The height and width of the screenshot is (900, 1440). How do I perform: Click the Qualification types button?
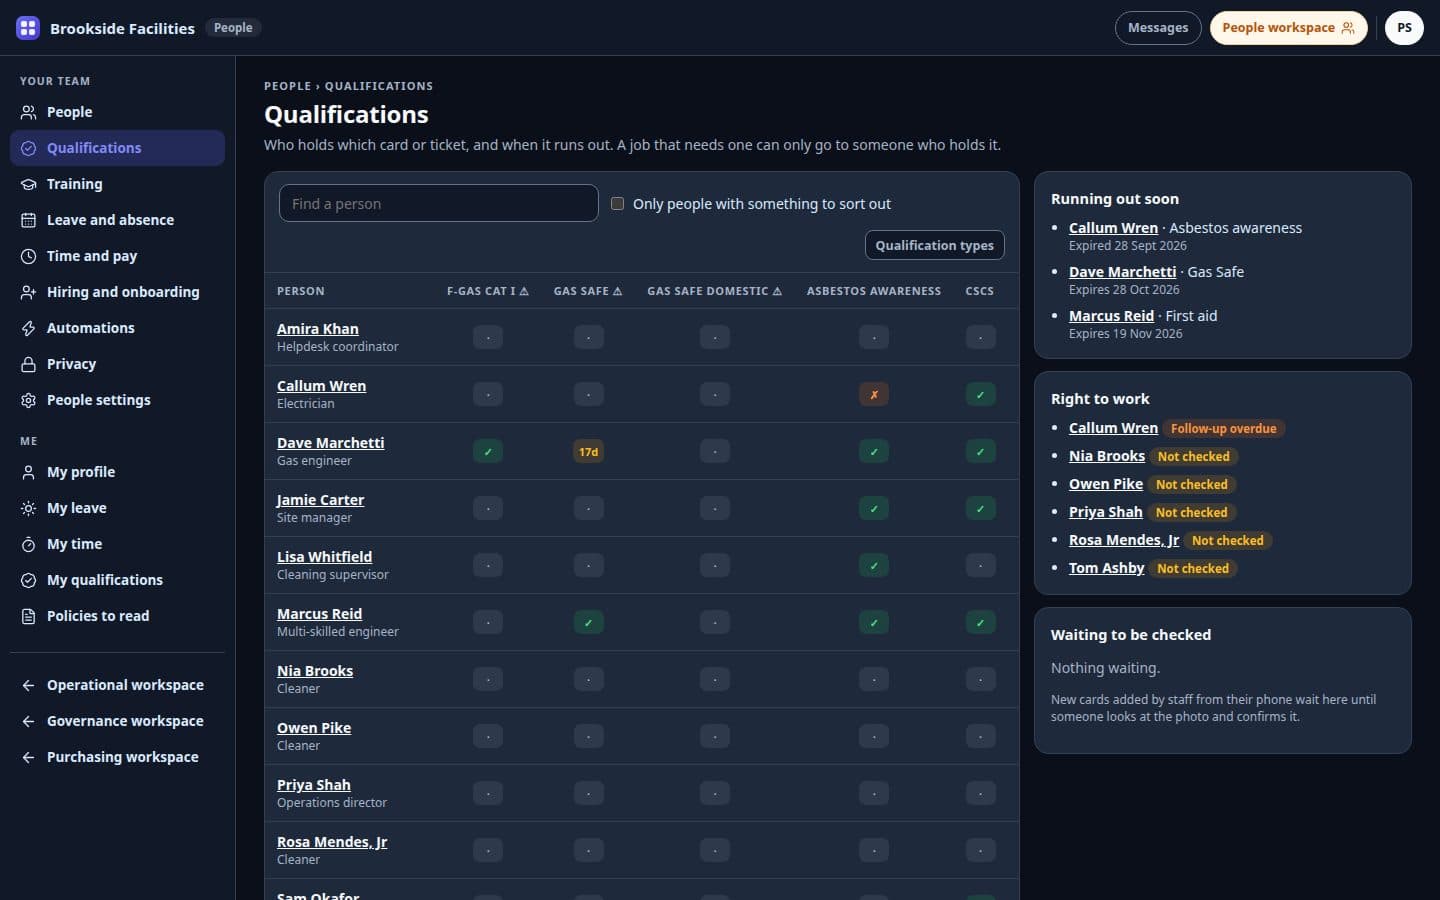(934, 245)
